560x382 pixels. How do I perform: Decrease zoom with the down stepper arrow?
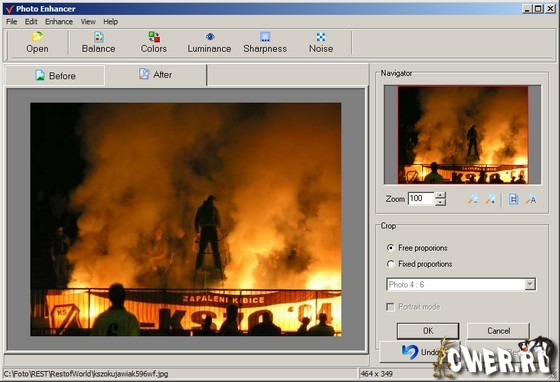pyautogui.click(x=441, y=202)
